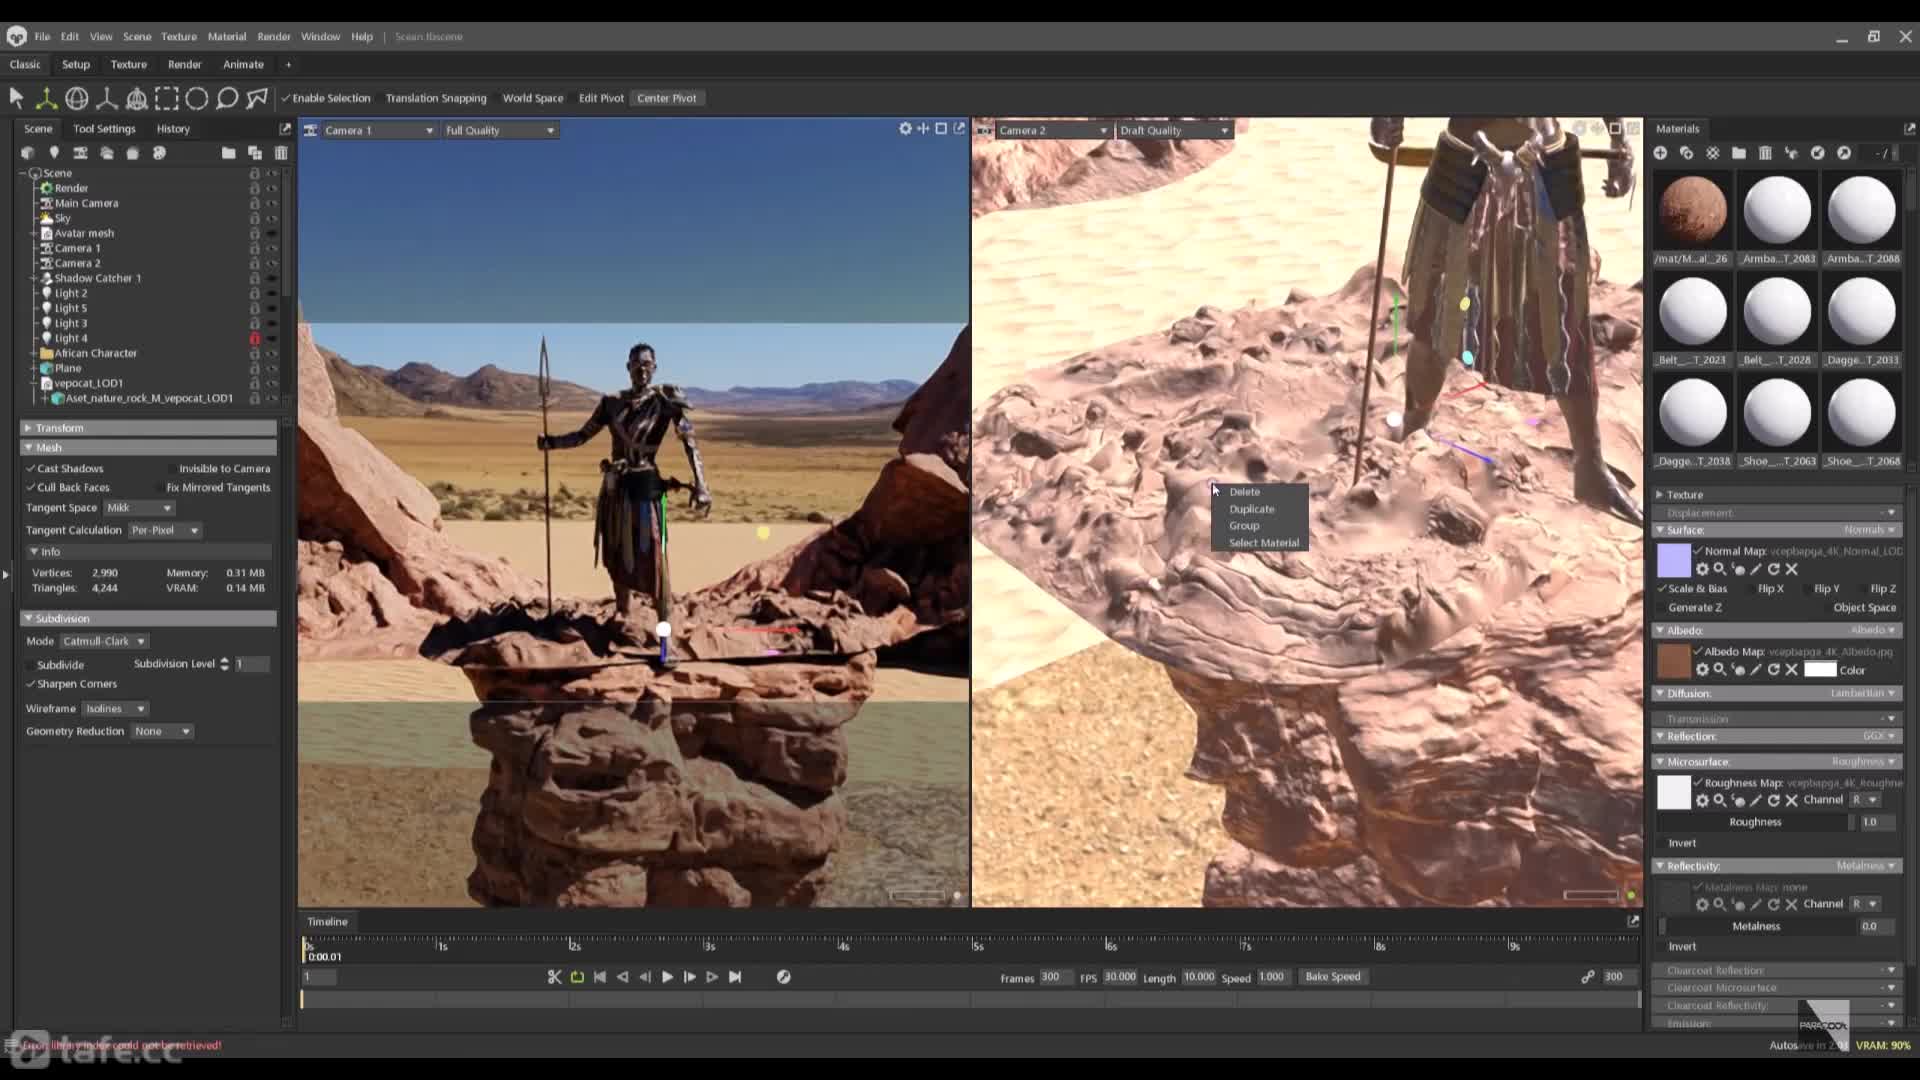Jump to the timeline start

pyautogui.click(x=600, y=977)
